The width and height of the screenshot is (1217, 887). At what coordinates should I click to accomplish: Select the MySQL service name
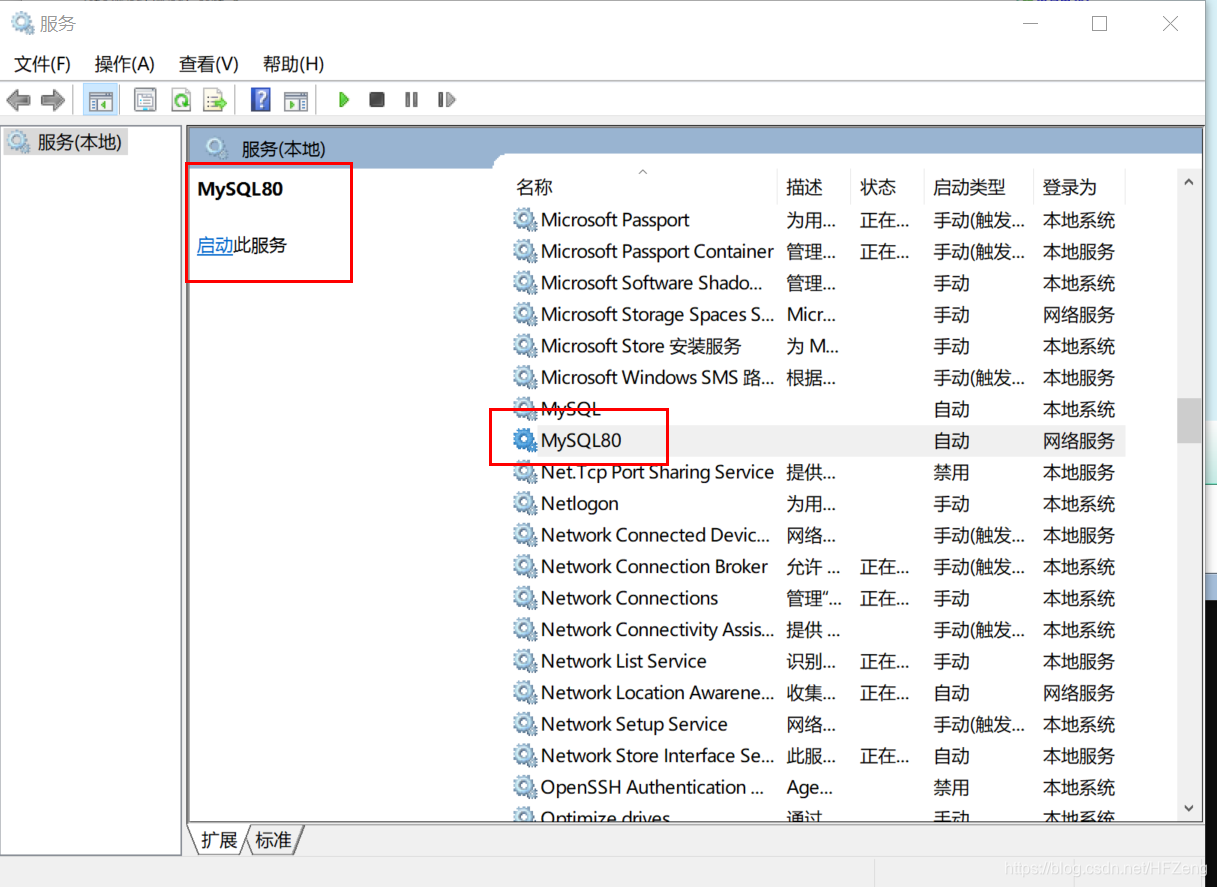click(571, 409)
